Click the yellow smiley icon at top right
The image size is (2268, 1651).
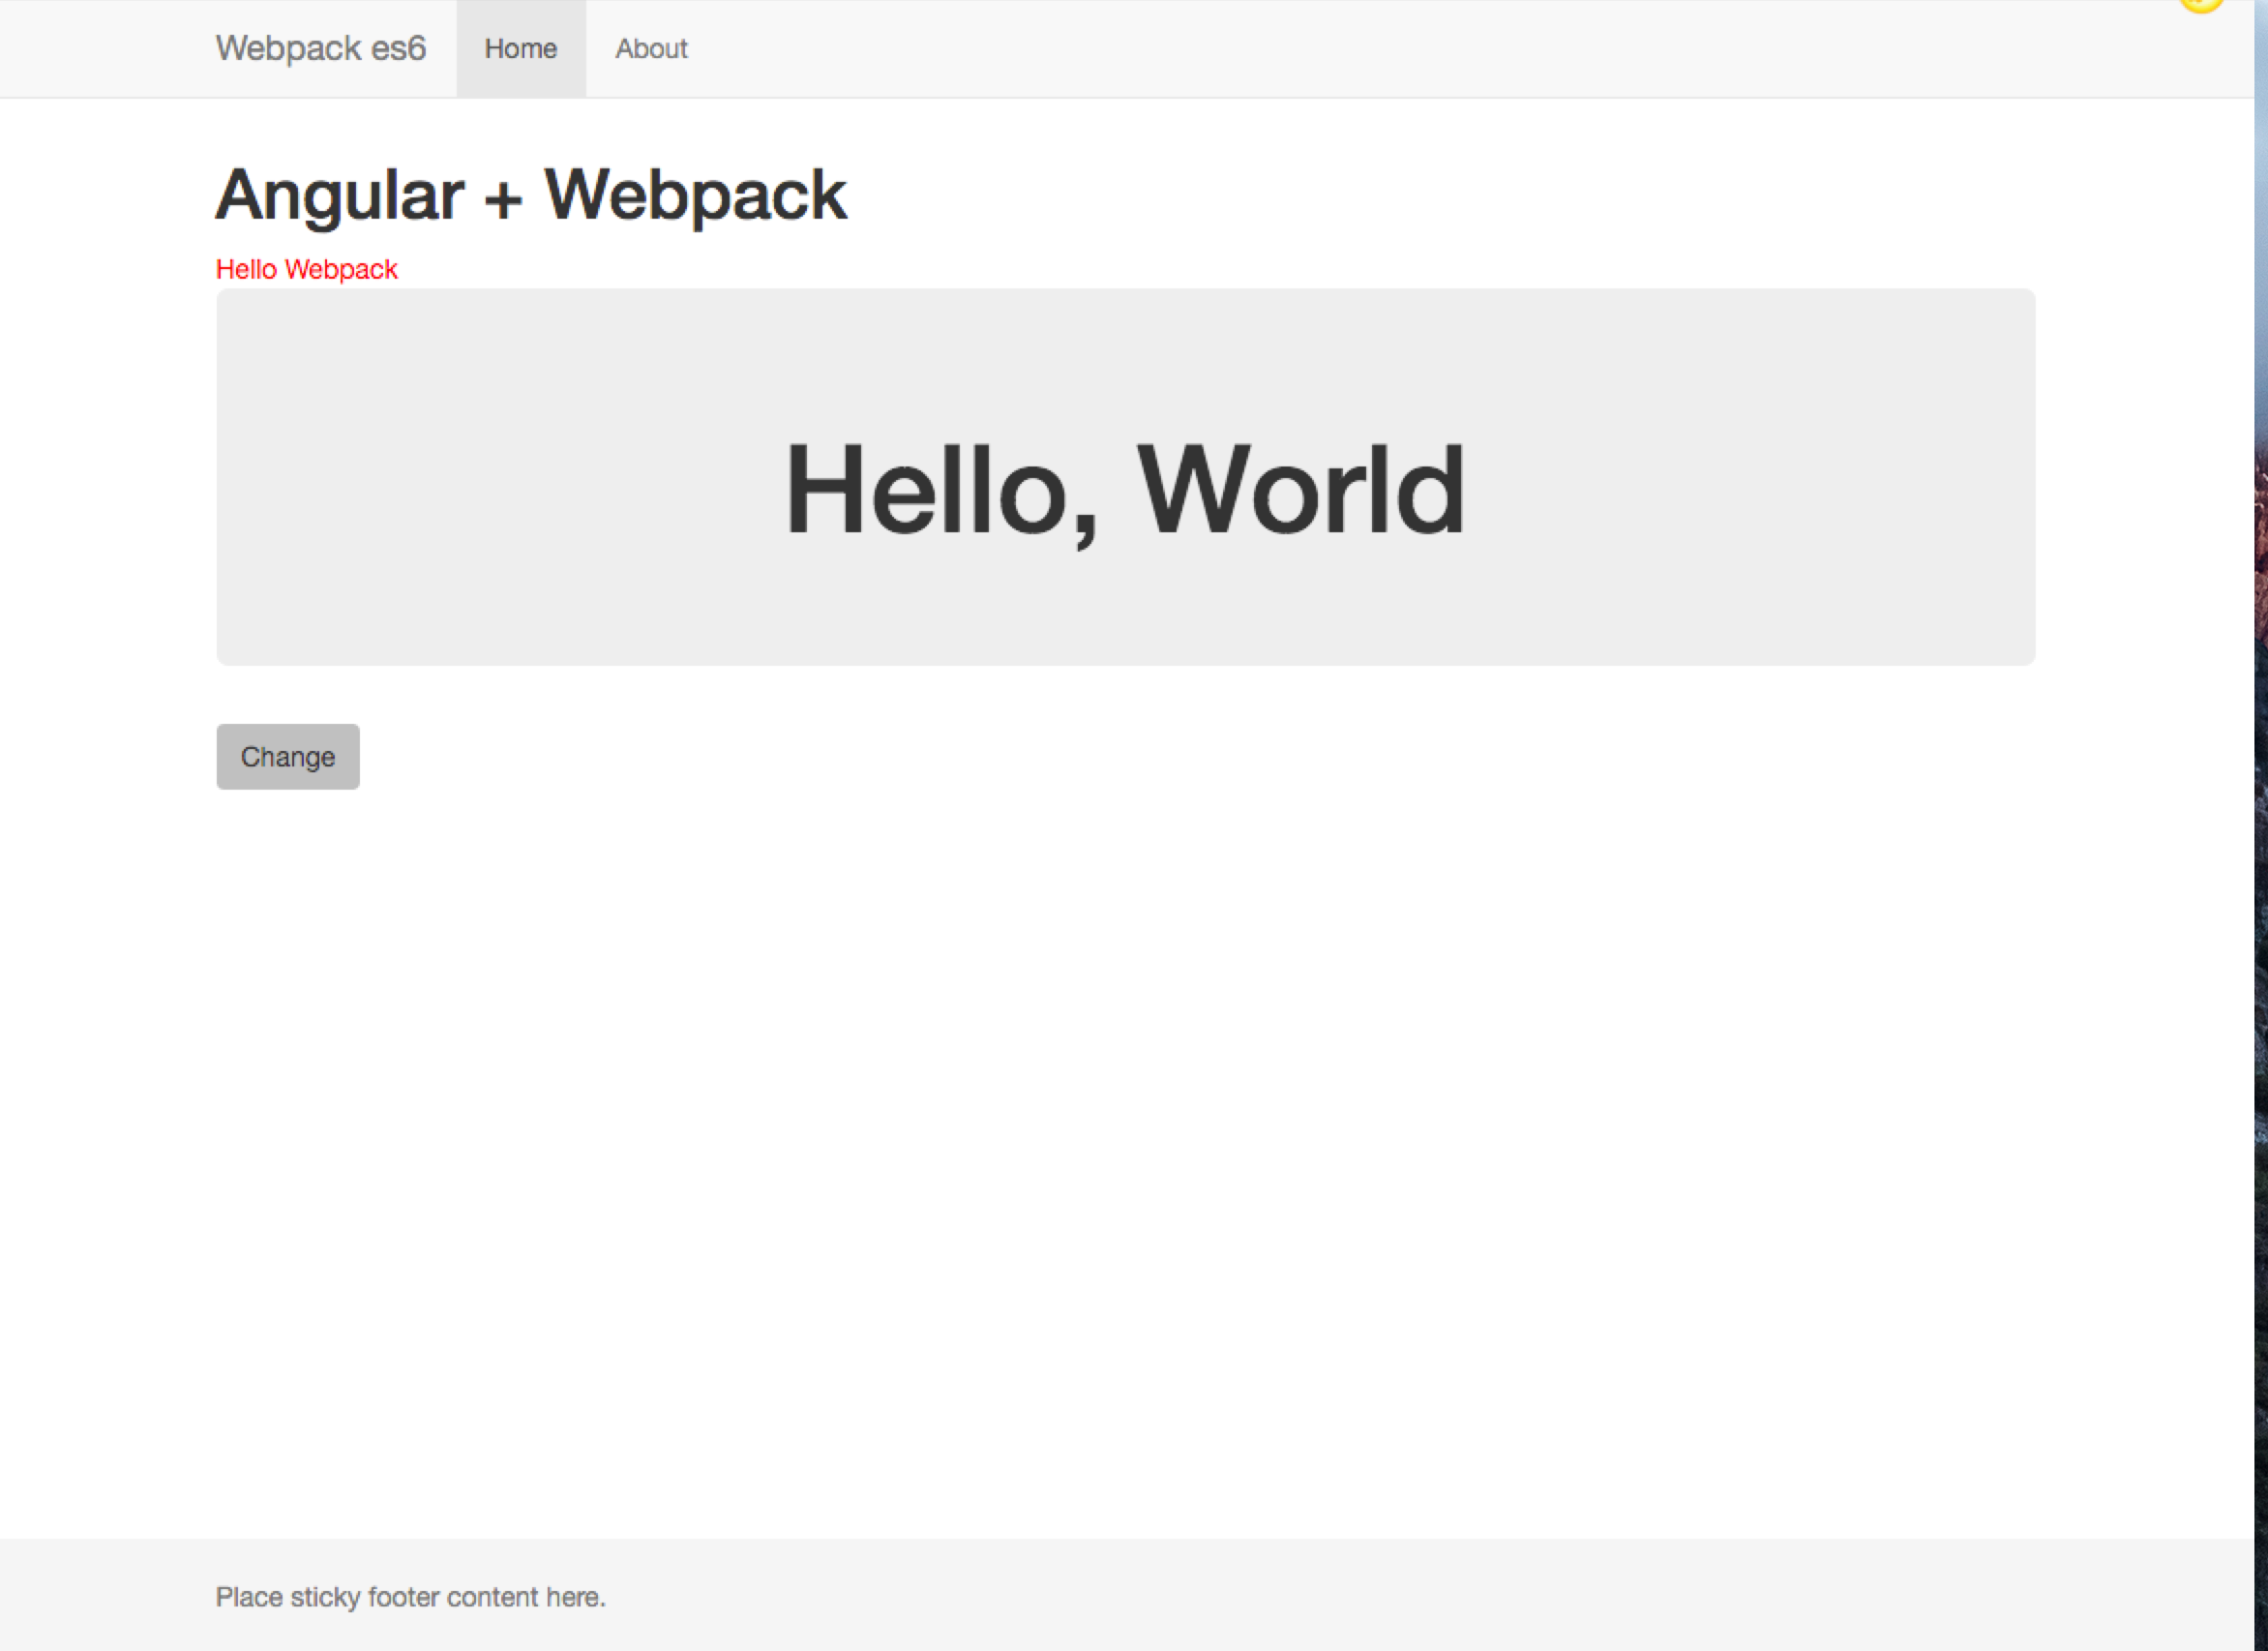[2201, 4]
